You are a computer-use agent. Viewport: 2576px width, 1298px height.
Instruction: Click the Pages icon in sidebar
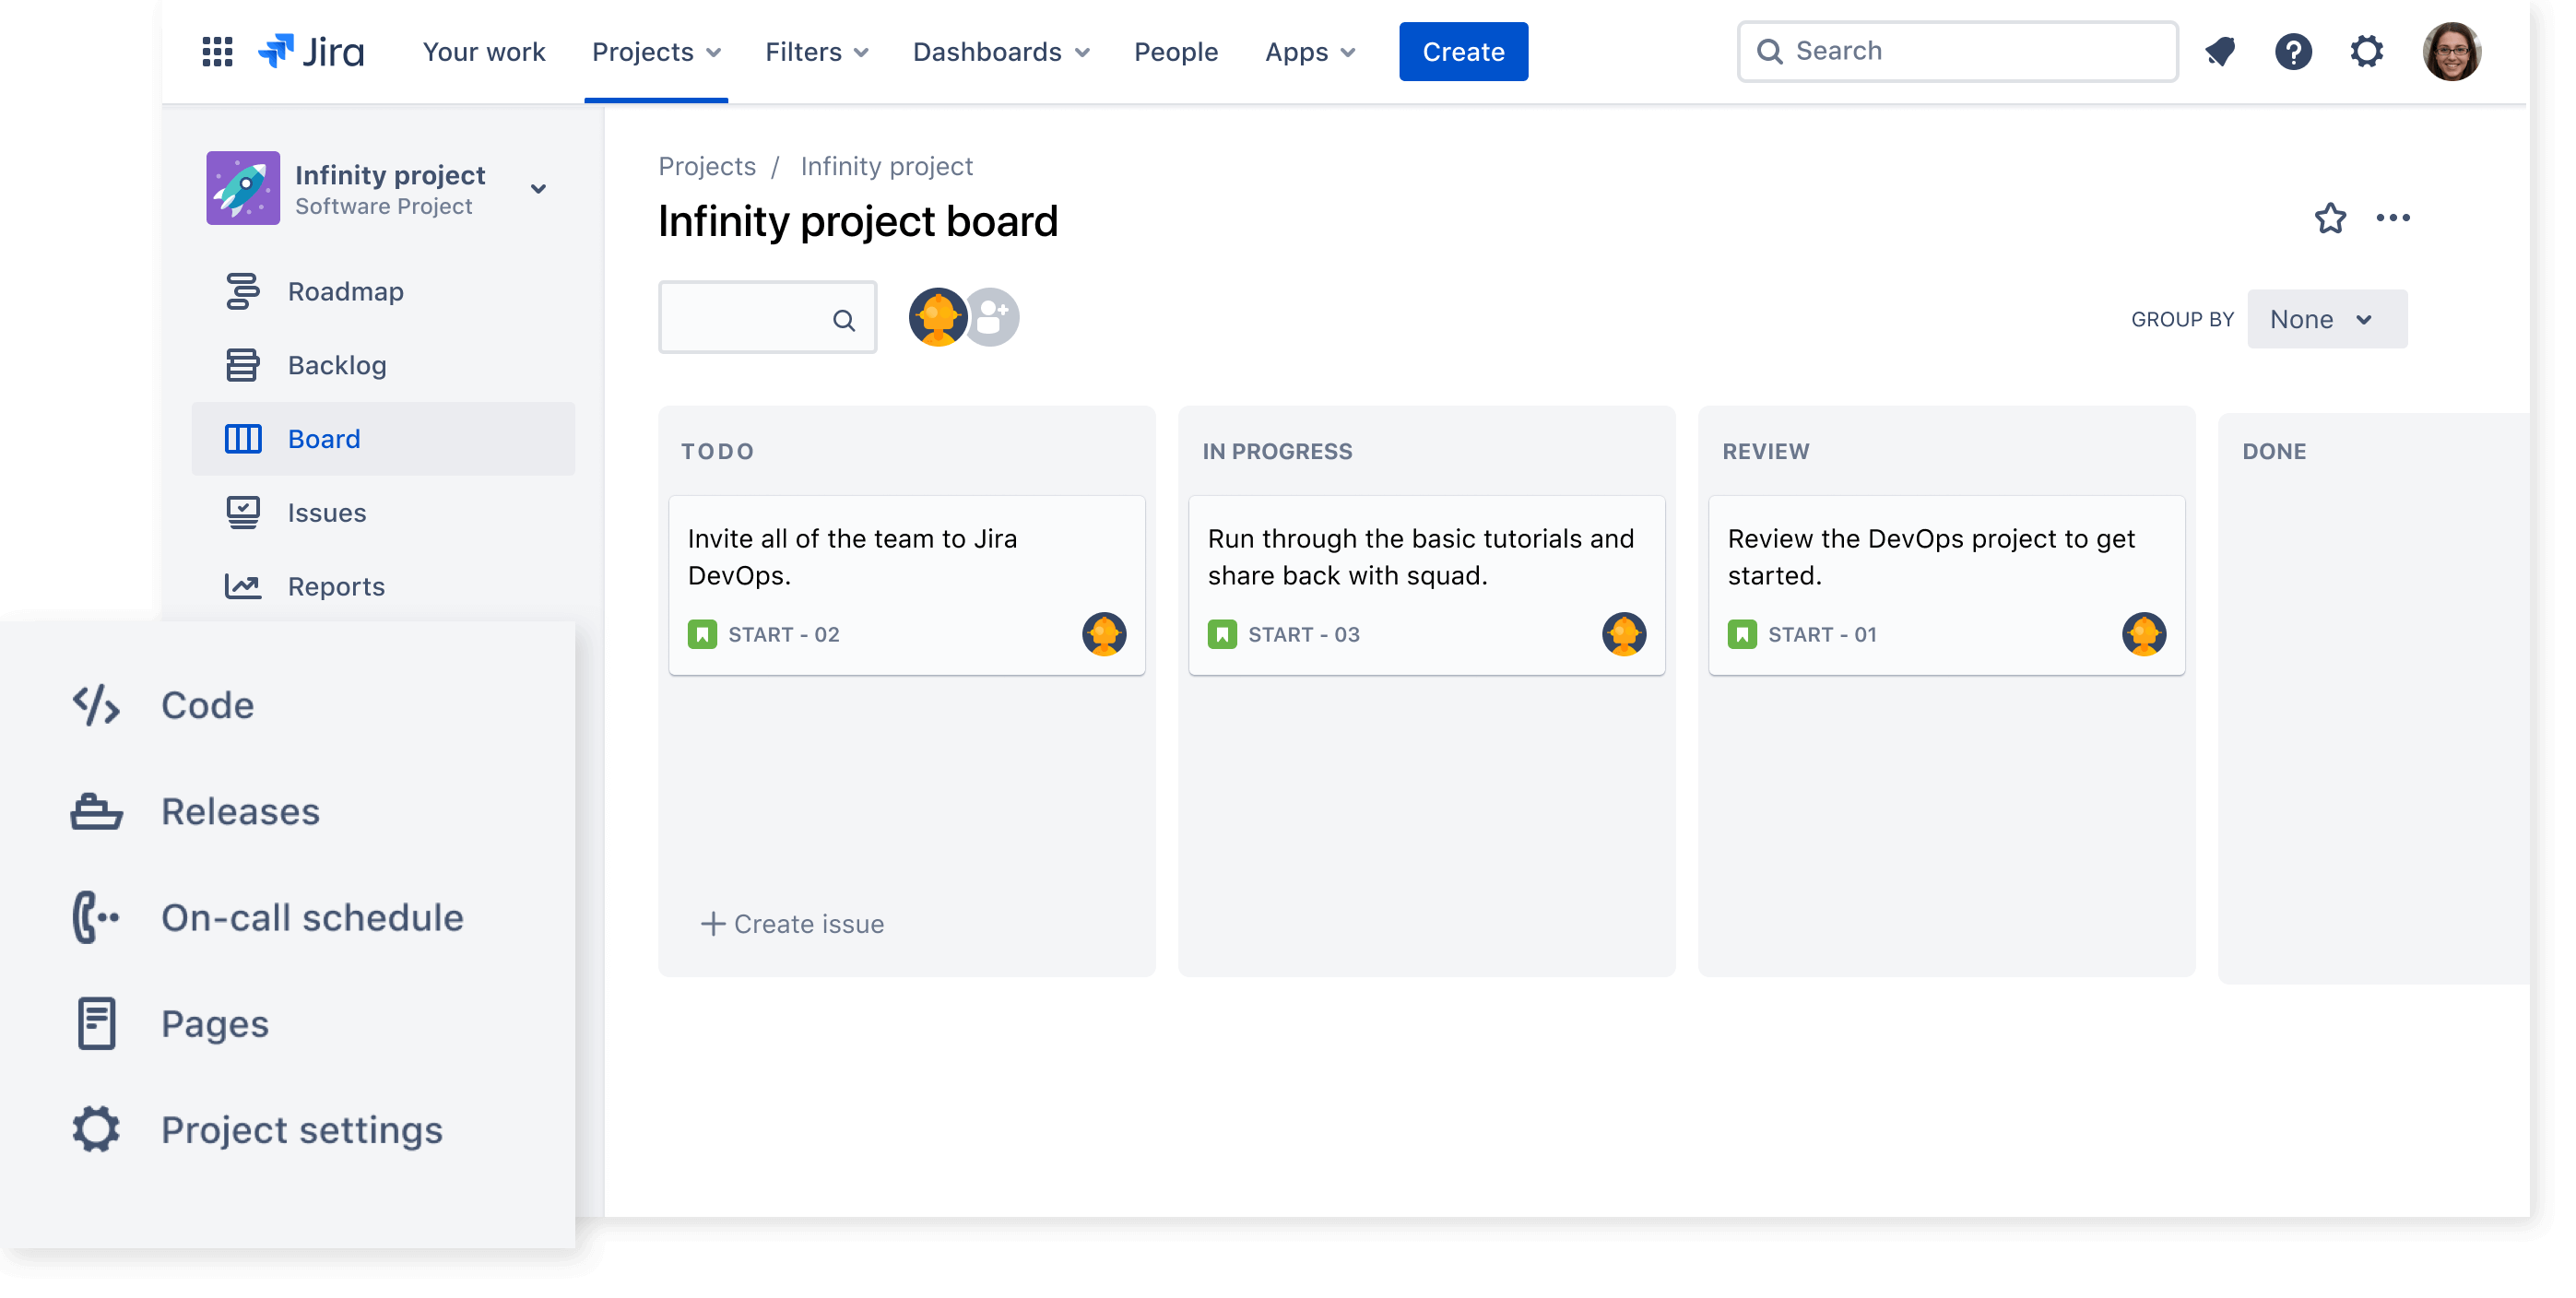[94, 1021]
